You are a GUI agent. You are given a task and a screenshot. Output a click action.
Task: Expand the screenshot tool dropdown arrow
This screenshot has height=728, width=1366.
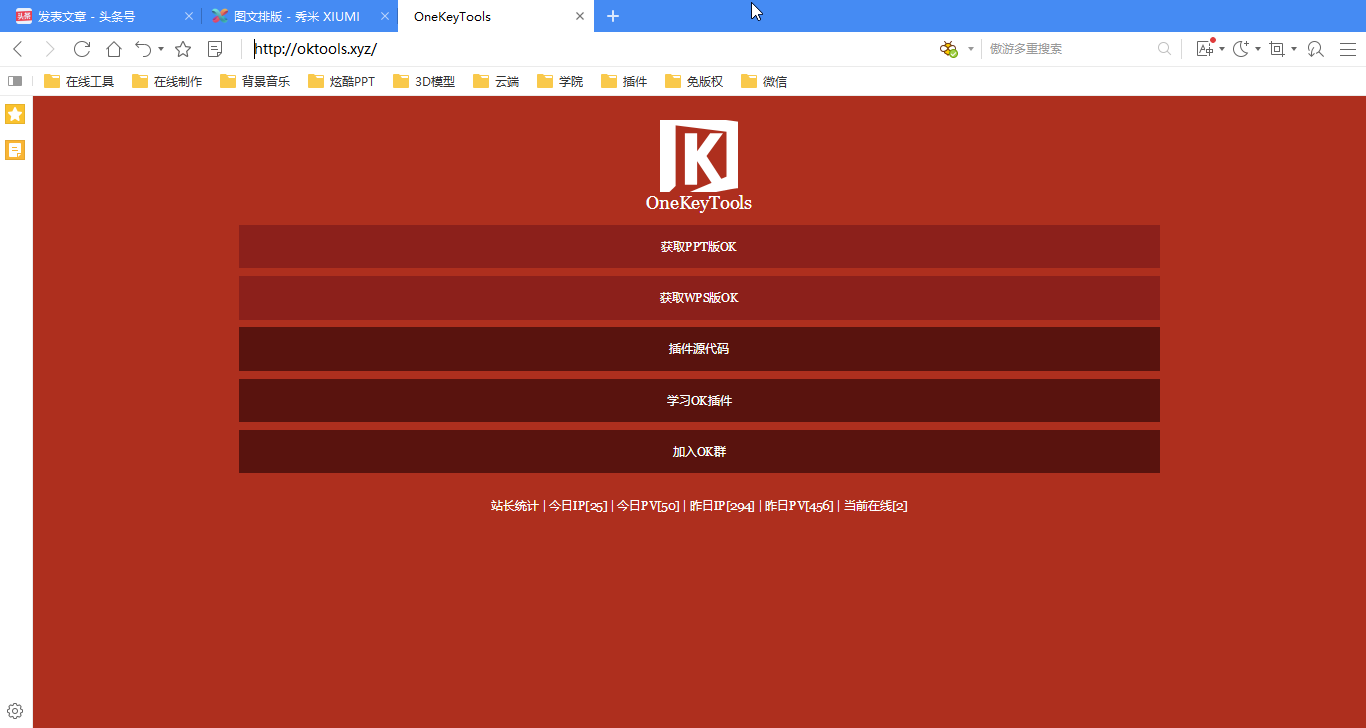coord(1294,49)
